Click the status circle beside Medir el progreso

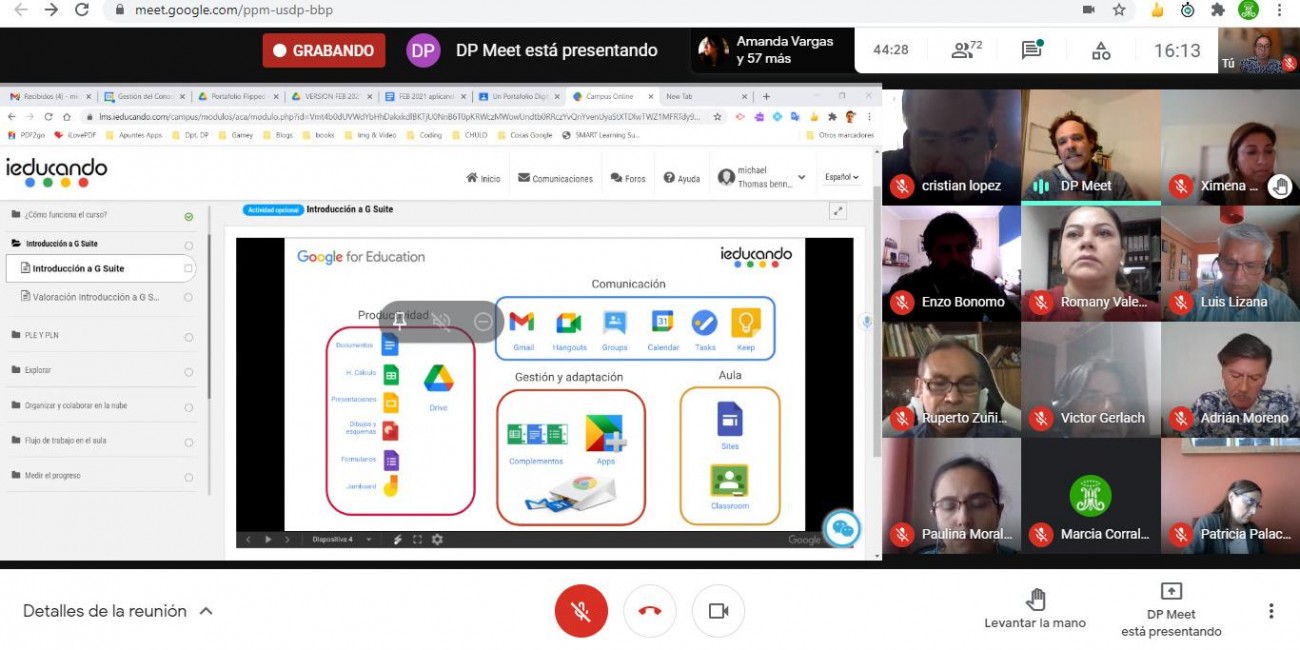coord(189,477)
